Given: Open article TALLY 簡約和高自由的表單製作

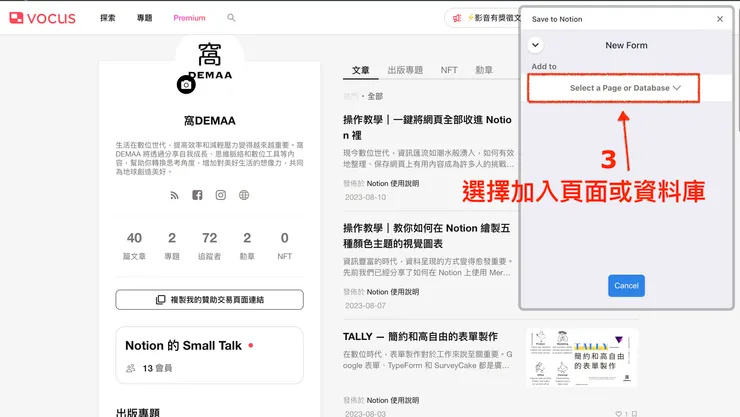Looking at the screenshot, I should pos(420,336).
